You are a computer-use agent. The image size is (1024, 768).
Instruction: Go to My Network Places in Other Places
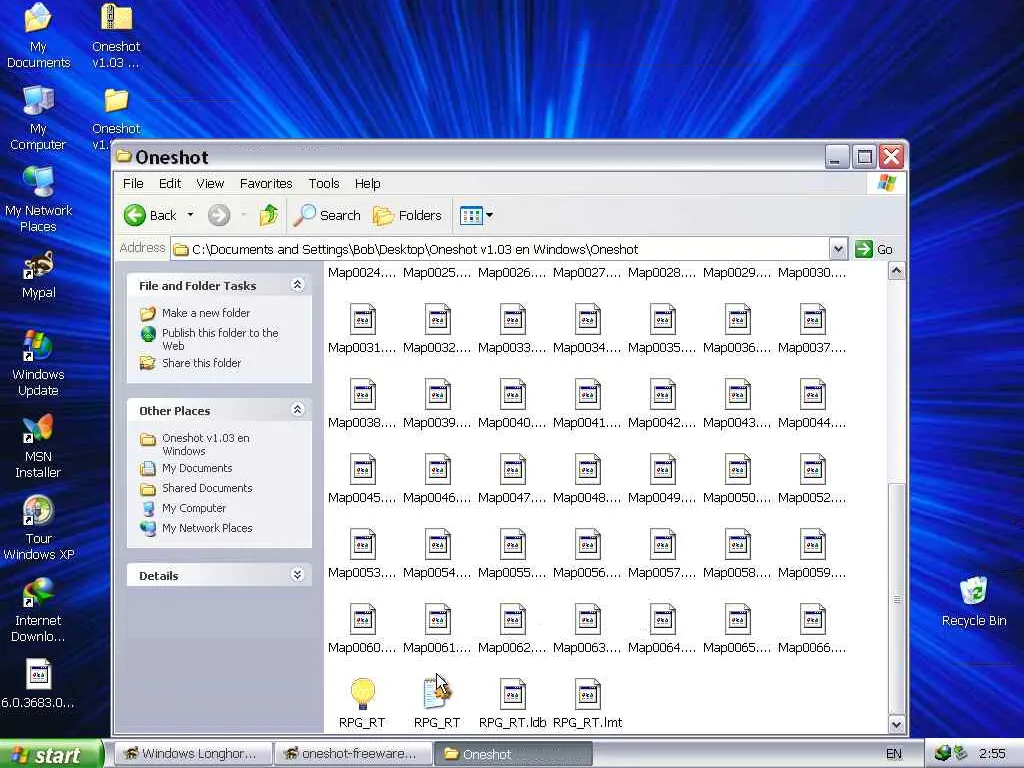click(207, 528)
